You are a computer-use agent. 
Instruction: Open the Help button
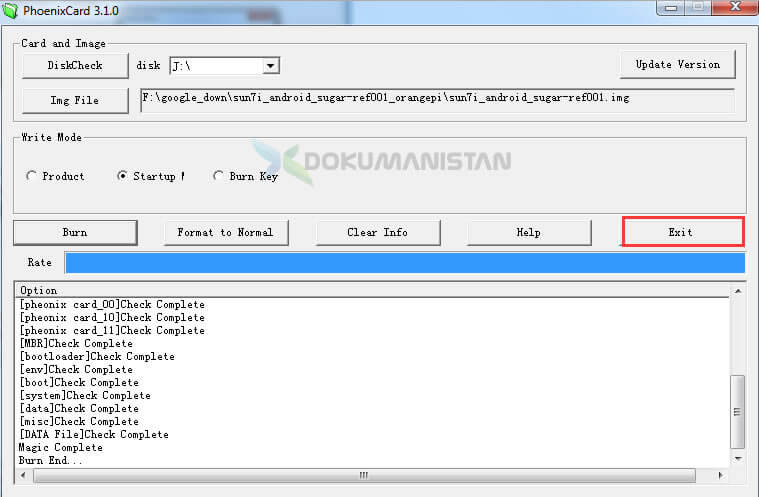[529, 233]
